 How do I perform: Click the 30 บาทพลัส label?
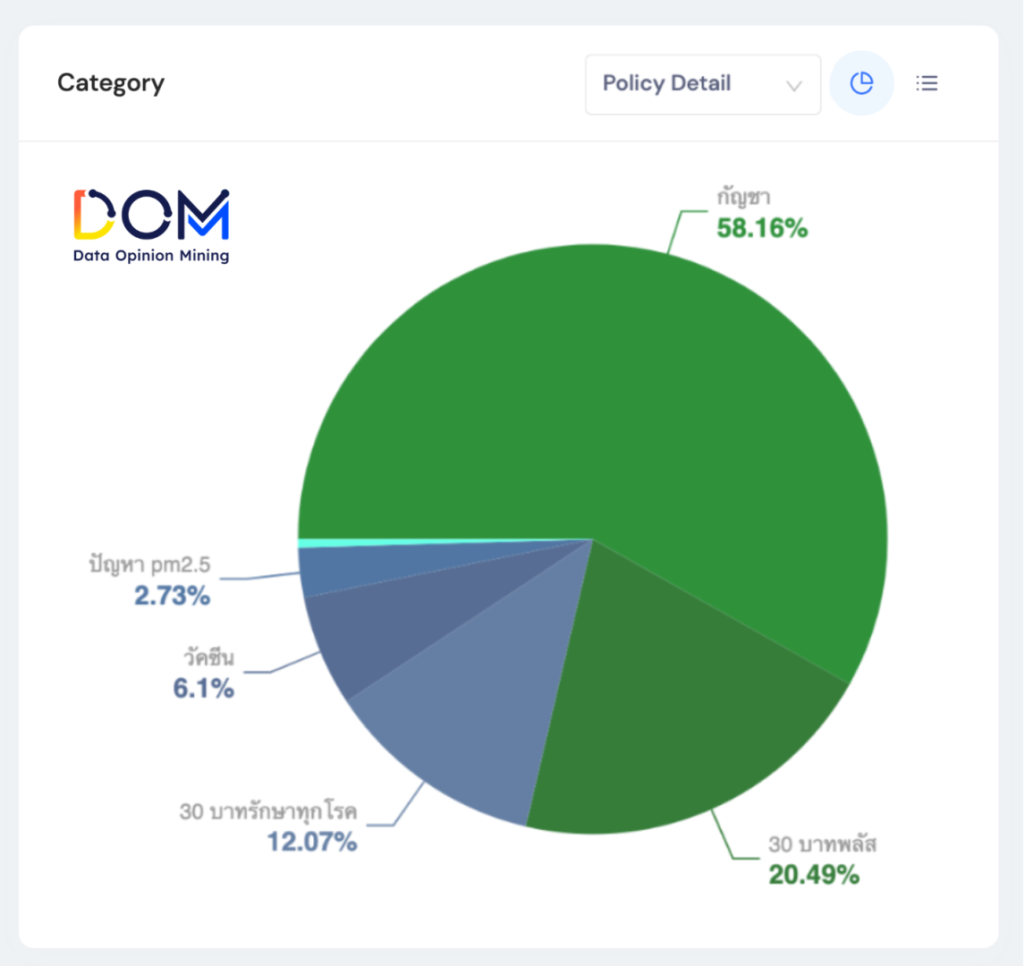tap(822, 843)
